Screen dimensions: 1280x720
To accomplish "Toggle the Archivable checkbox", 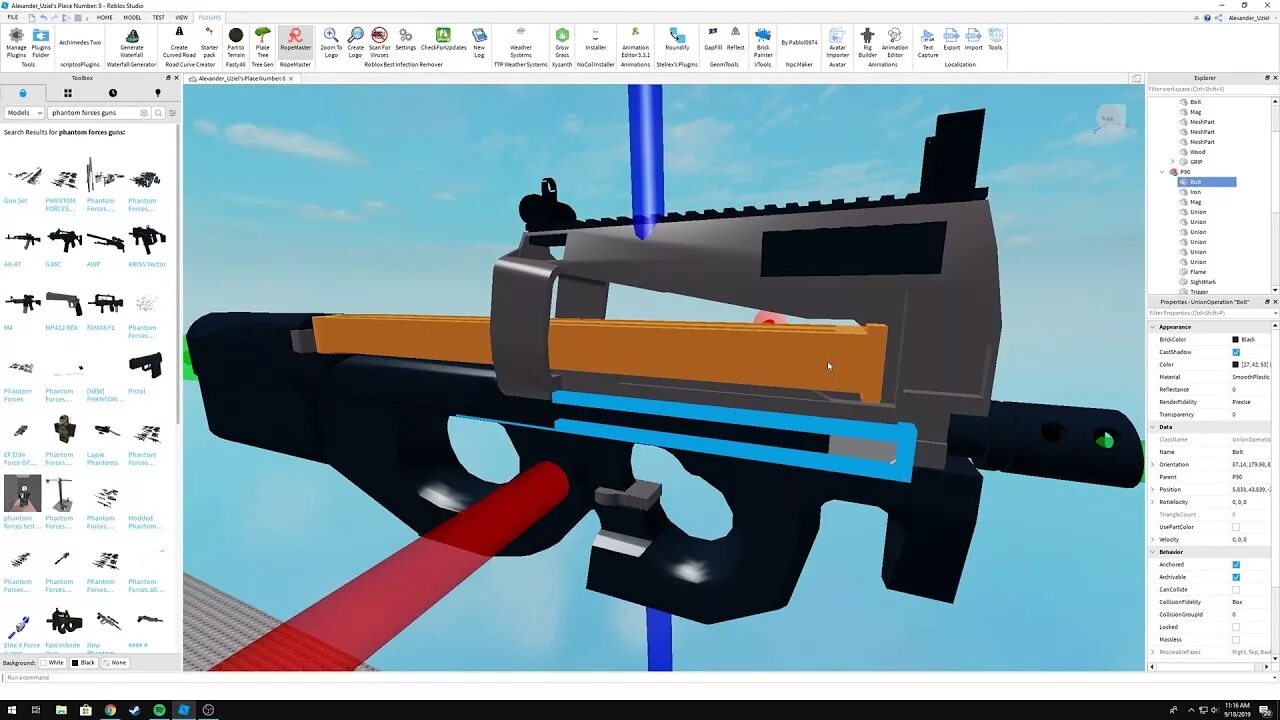I will 1236,577.
